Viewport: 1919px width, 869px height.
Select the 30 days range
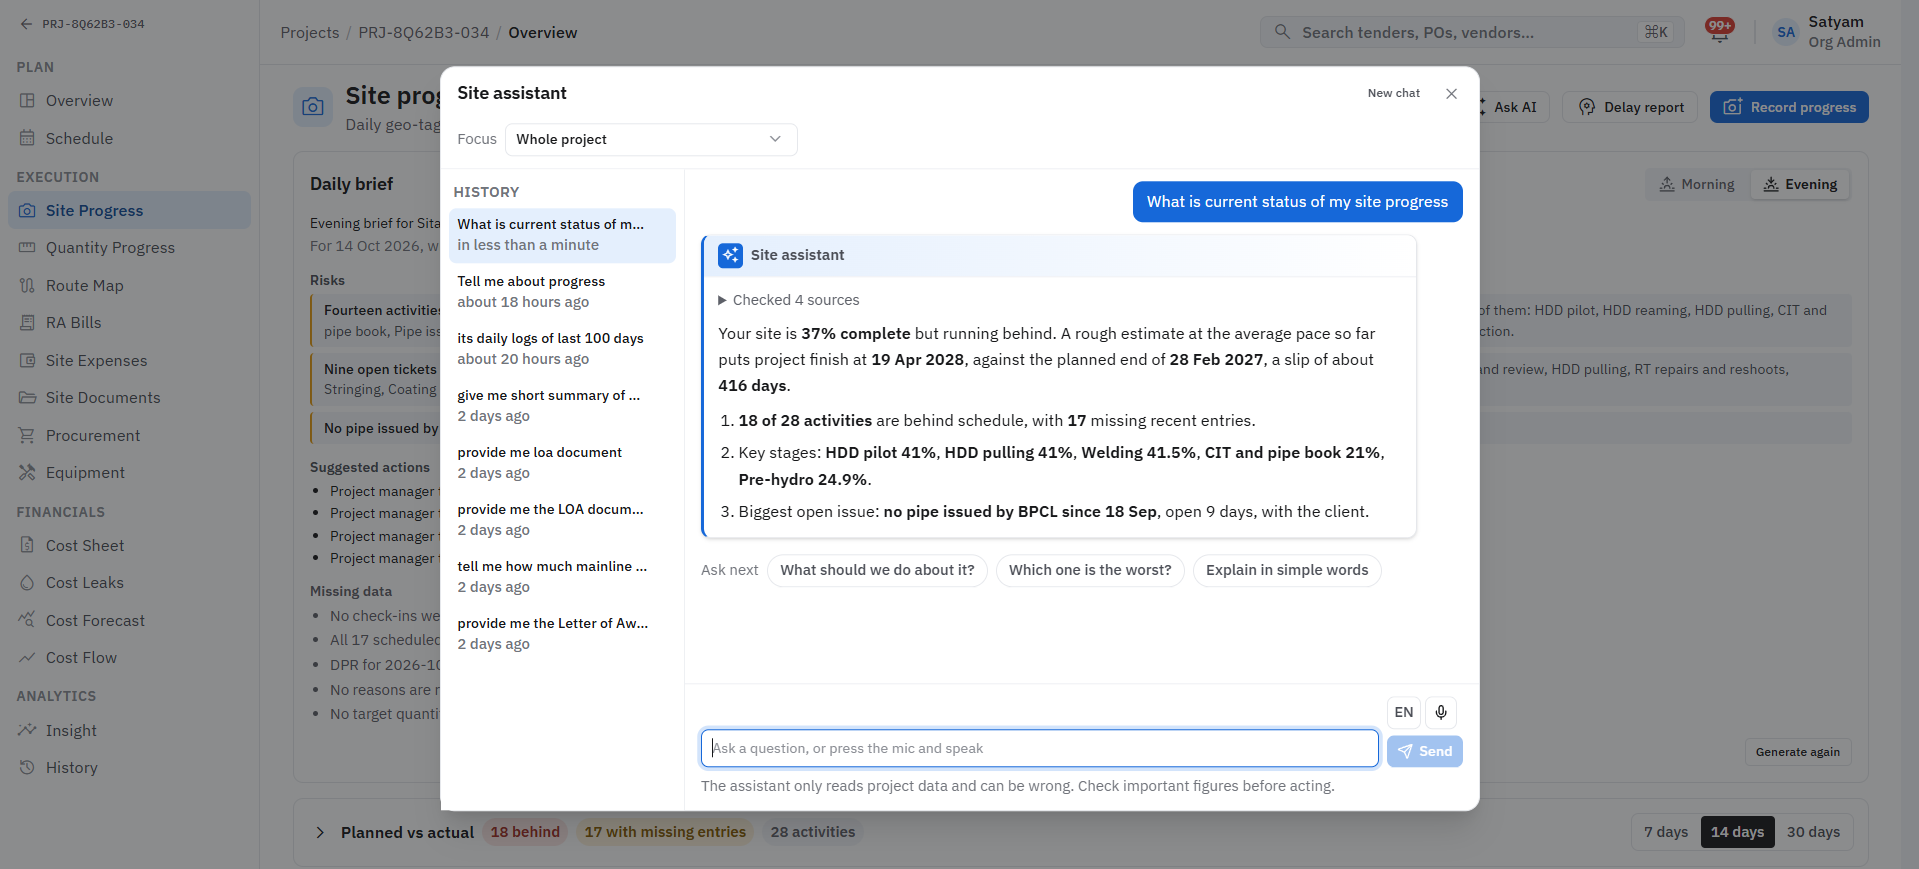click(x=1813, y=832)
